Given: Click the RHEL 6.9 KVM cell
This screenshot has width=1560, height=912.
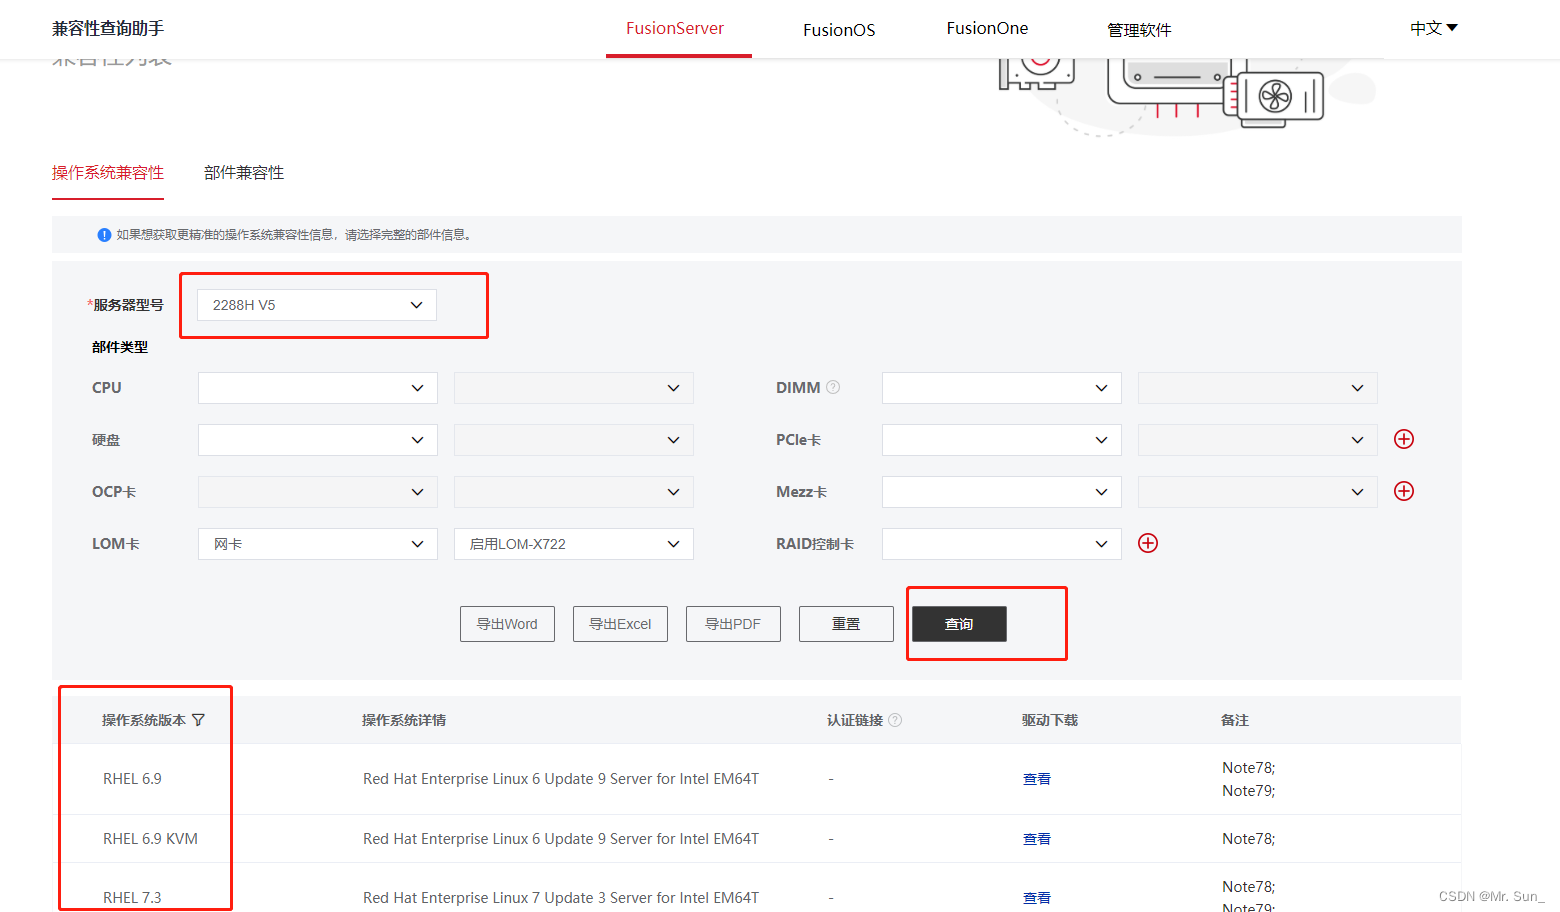Looking at the screenshot, I should [150, 839].
